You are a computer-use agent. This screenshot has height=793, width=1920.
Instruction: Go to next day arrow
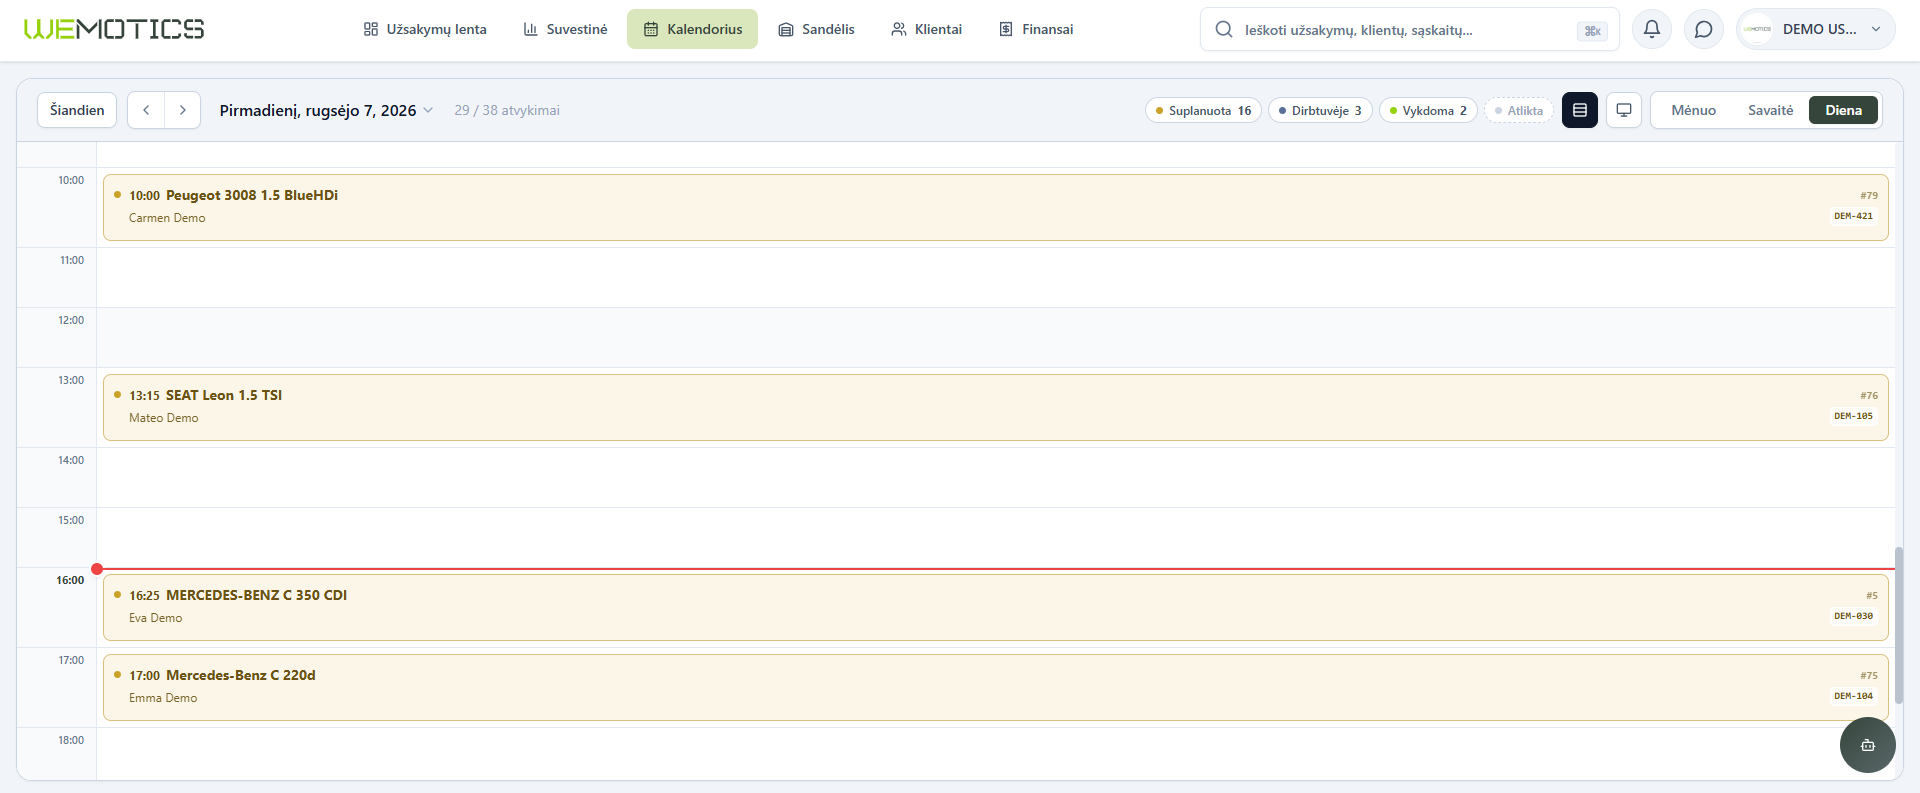pos(182,110)
